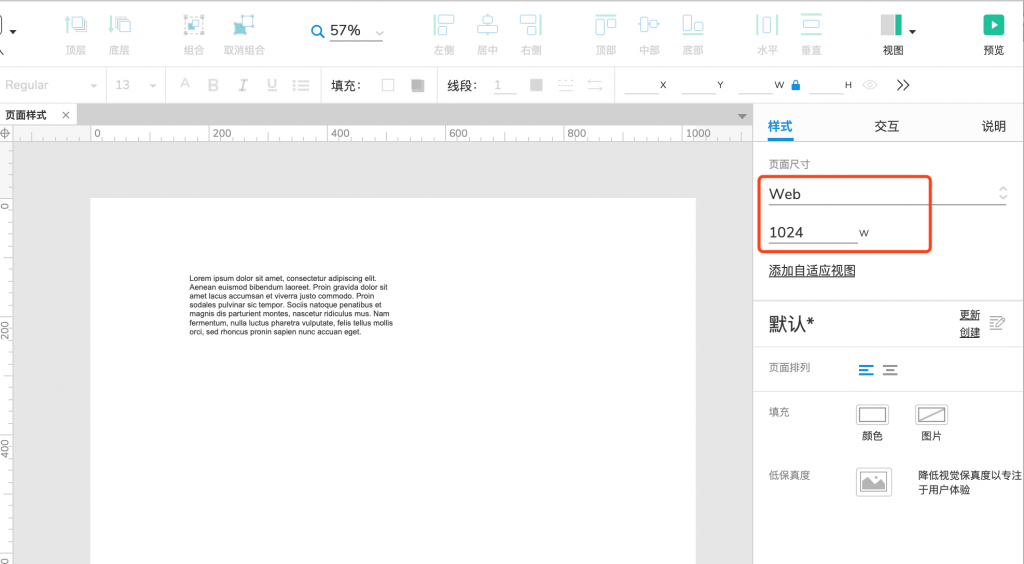Toggle the lock aspect ratio padlock
The image size is (1024, 564).
[x=796, y=86]
